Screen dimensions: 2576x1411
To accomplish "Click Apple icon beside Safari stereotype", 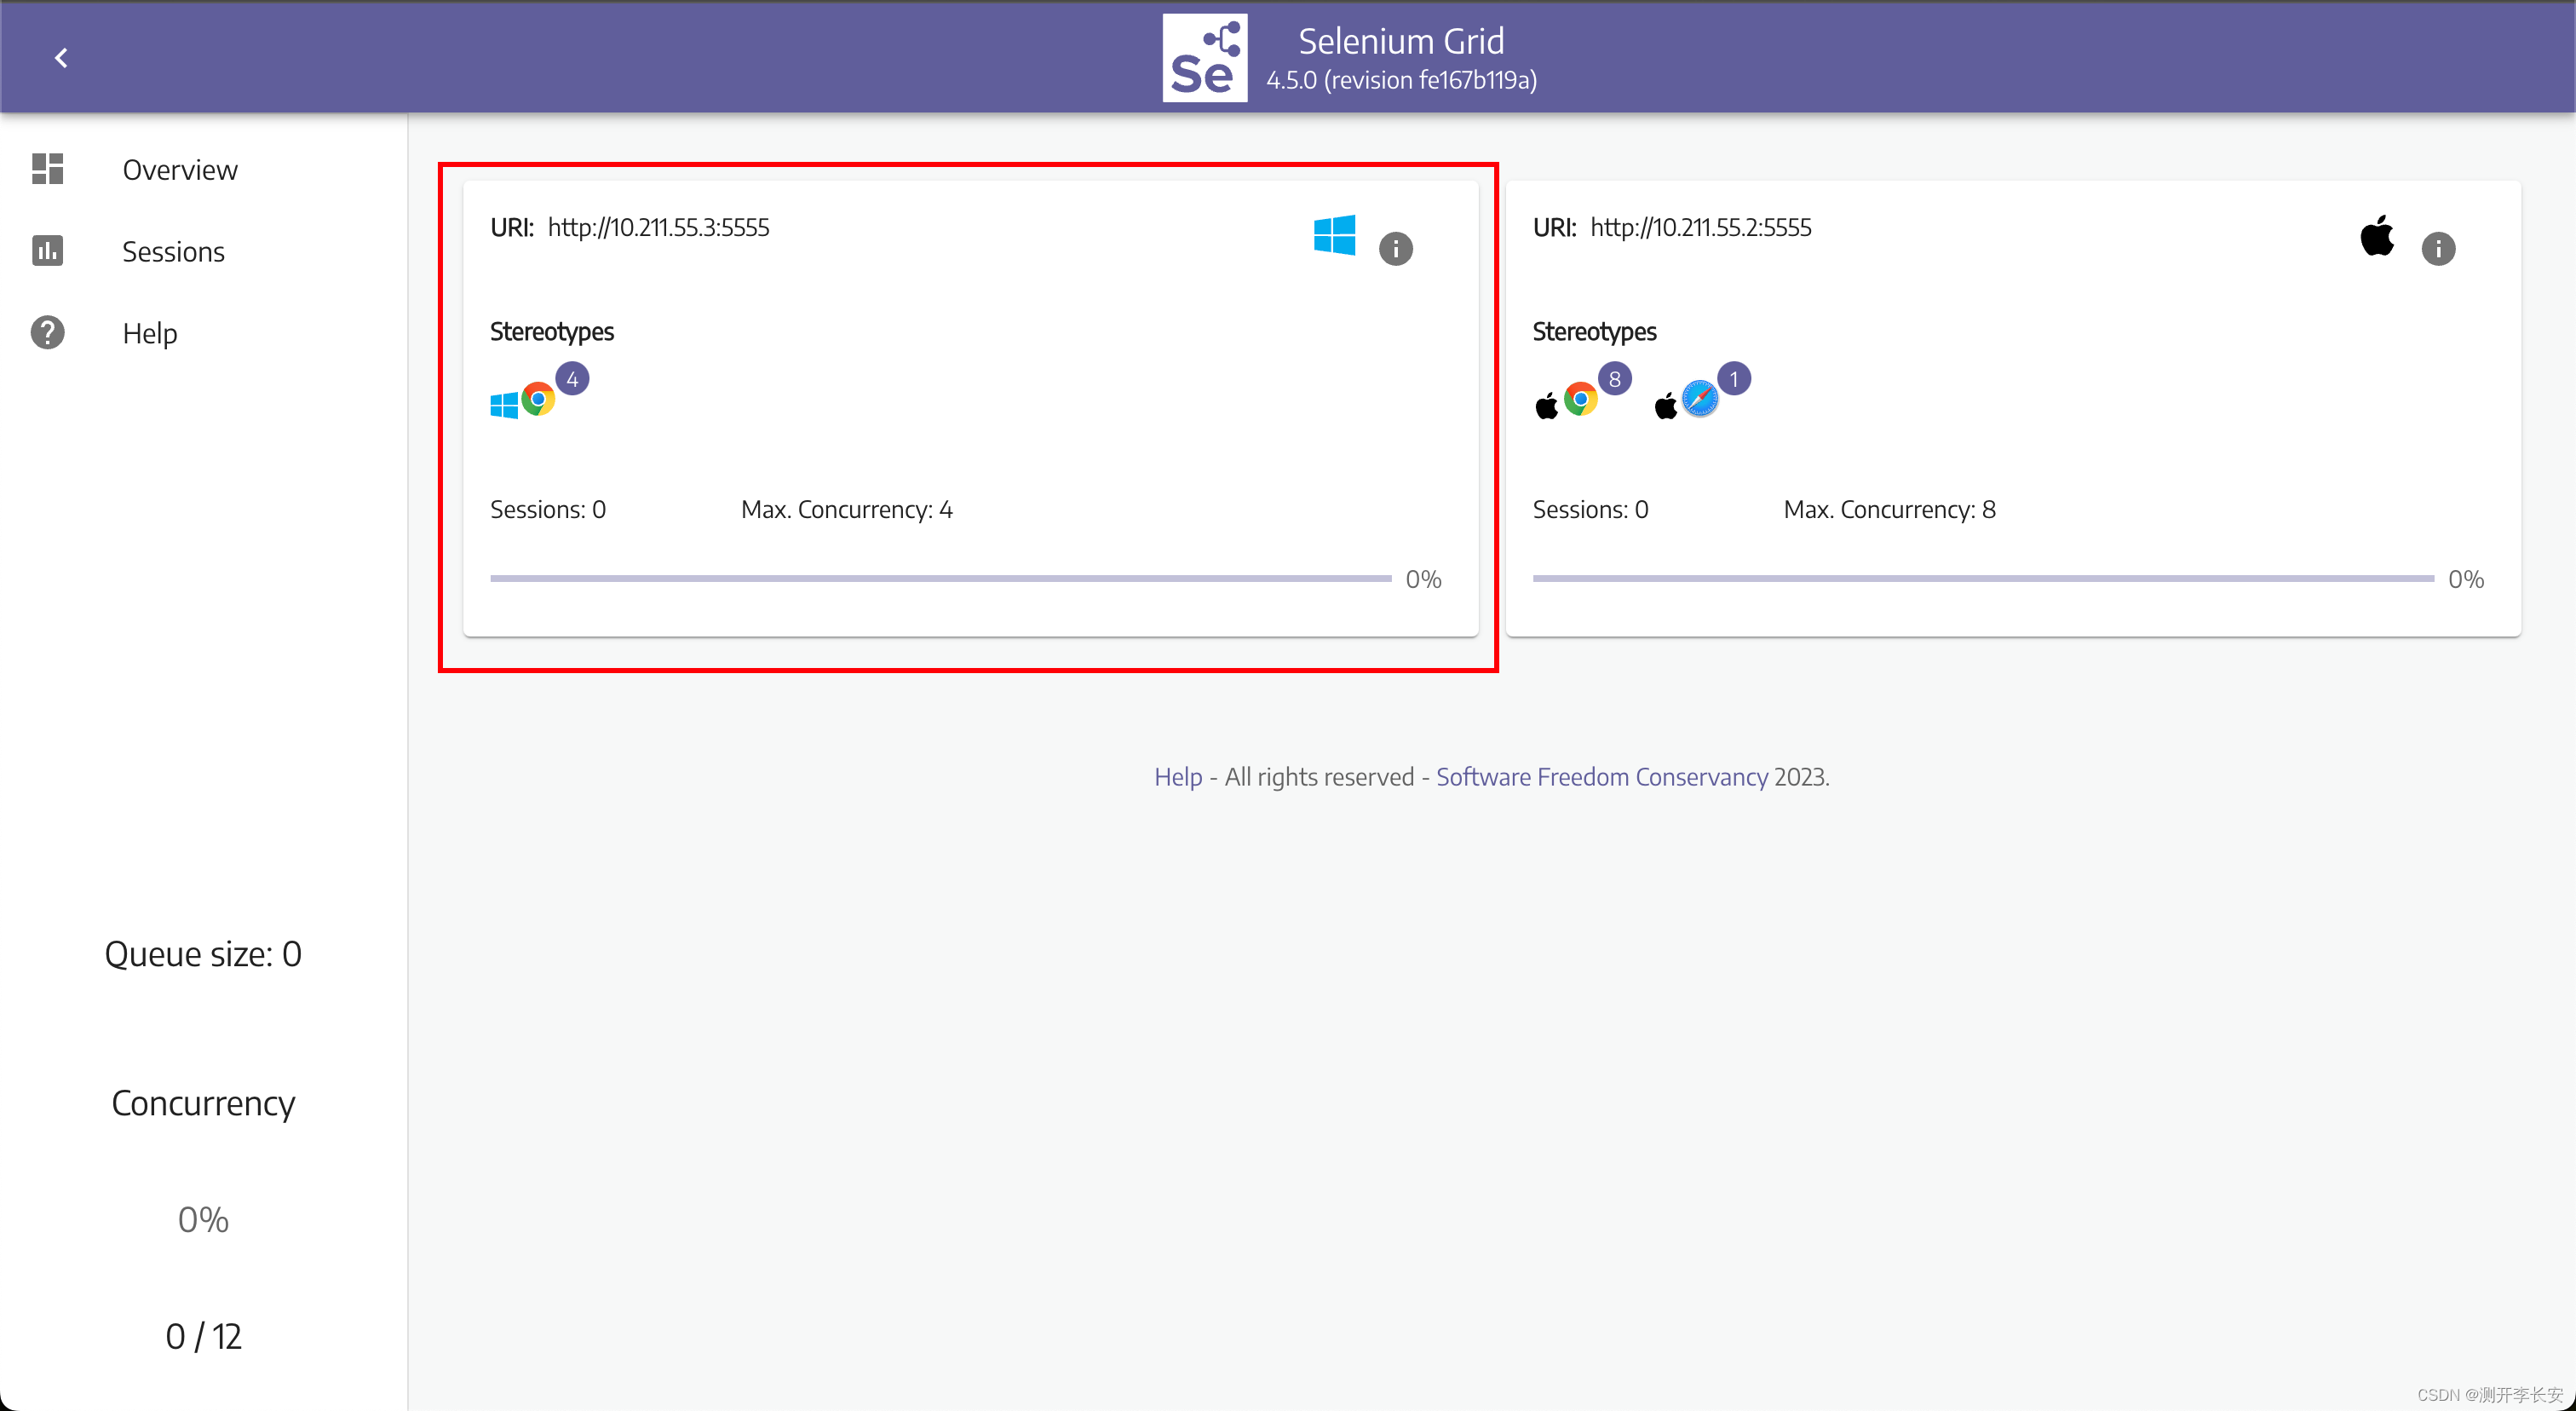I will pyautogui.click(x=1665, y=405).
